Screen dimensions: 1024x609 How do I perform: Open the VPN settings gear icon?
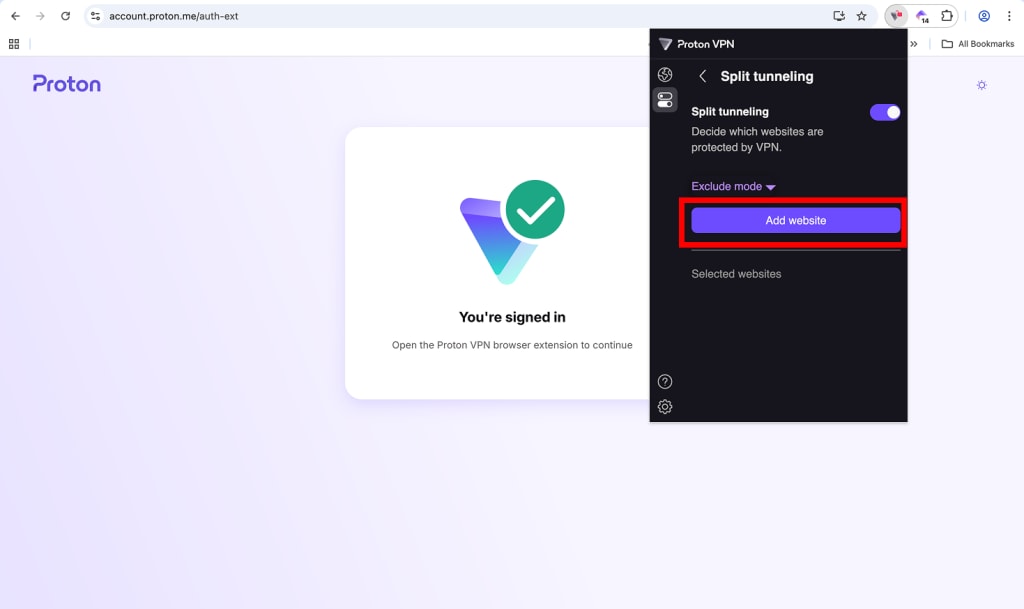[x=665, y=407]
